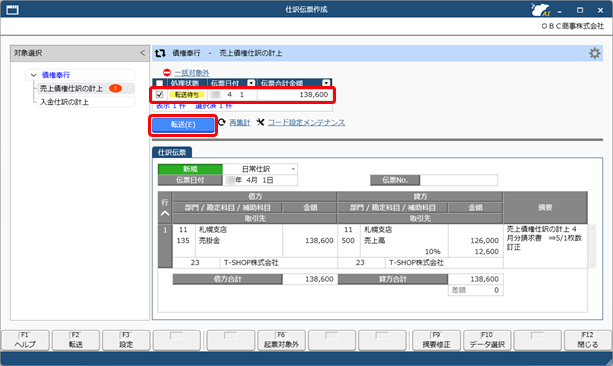The height and width of the screenshot is (366, 613).
Task: Click row number 1 in journal grid
Action: 165,230
